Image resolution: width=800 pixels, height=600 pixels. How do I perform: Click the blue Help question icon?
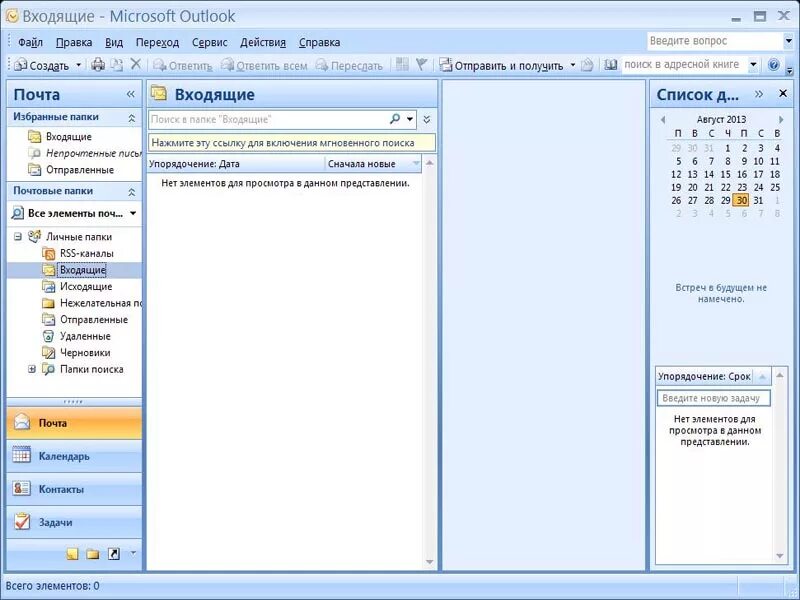pyautogui.click(x=773, y=65)
